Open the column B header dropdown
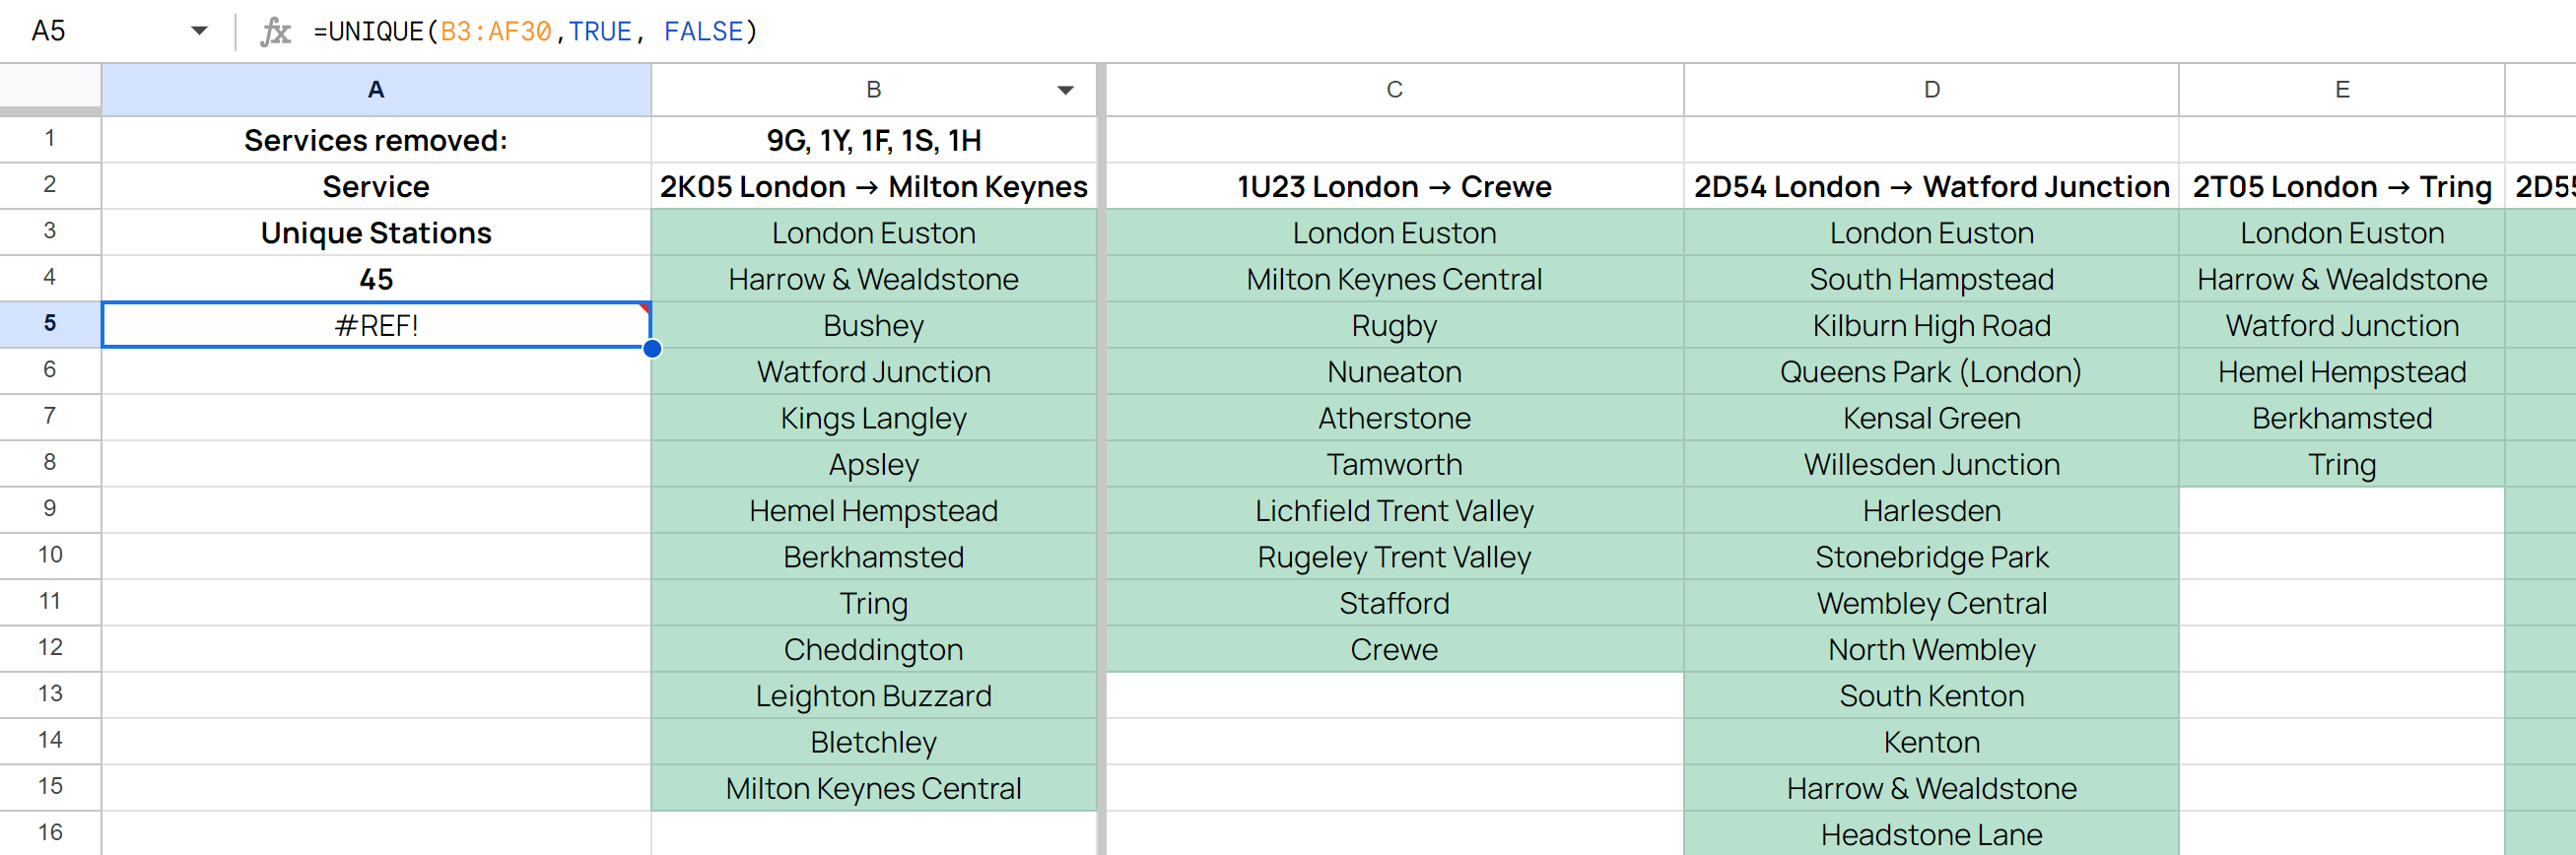Screen dimensions: 2576x855 [x=1065, y=89]
